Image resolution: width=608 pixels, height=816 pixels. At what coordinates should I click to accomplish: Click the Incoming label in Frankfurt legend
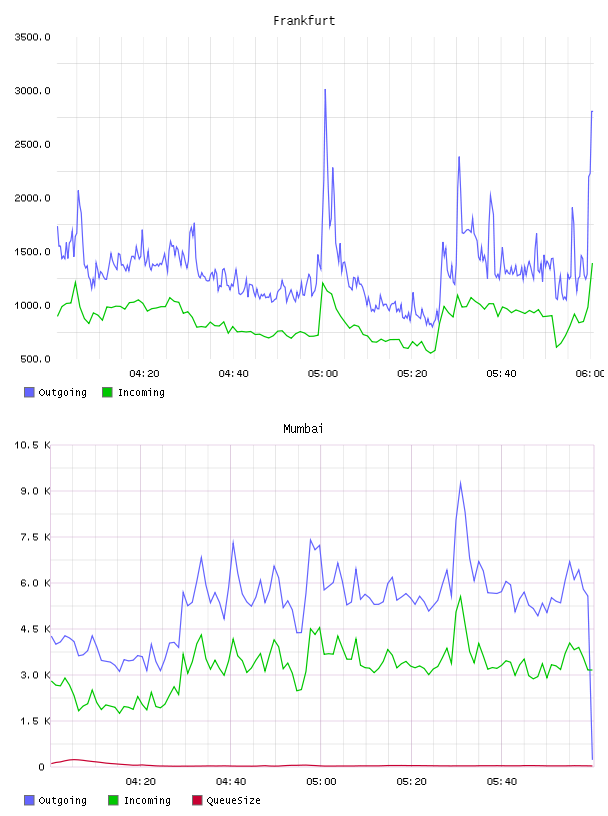click(x=141, y=392)
